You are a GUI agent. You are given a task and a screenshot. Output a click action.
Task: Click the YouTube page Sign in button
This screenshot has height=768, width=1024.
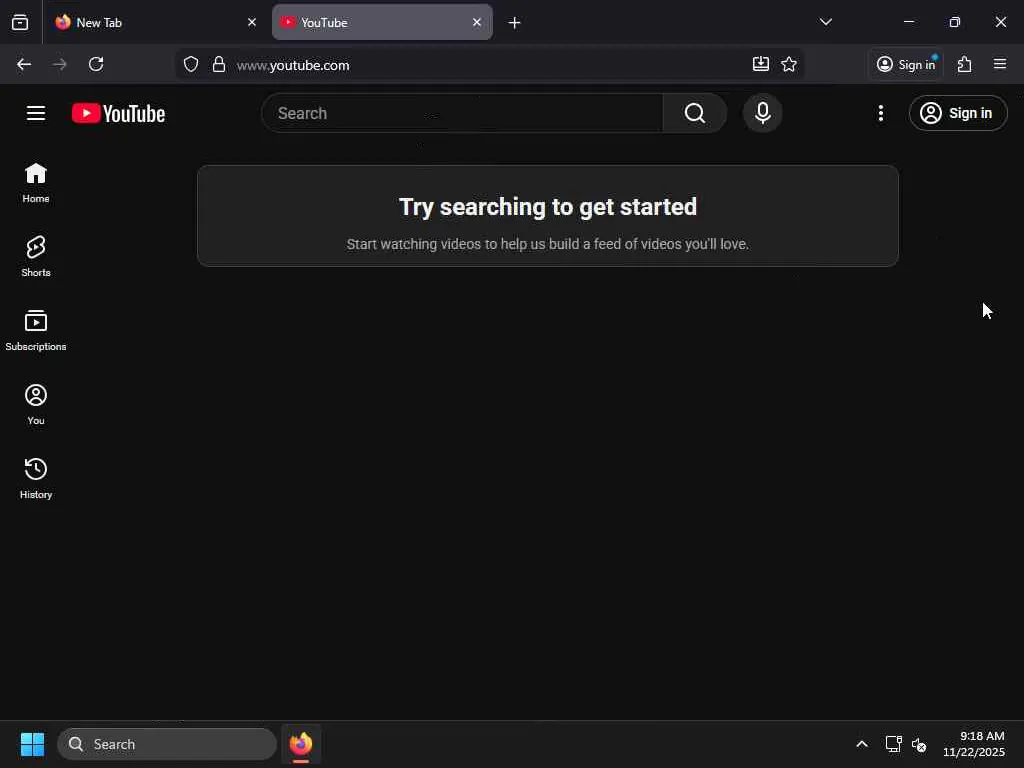click(x=958, y=113)
